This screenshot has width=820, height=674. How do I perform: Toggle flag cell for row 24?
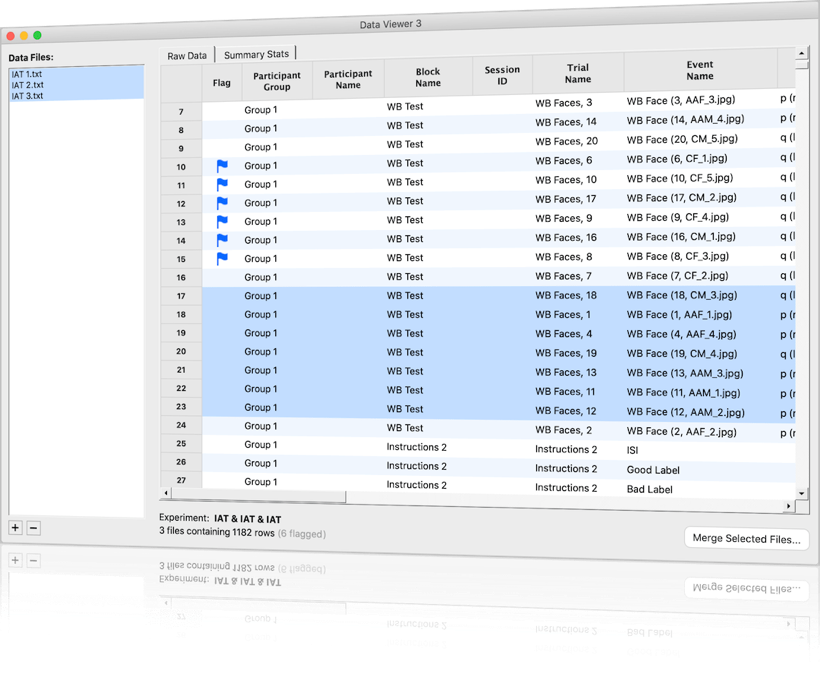[x=222, y=426]
